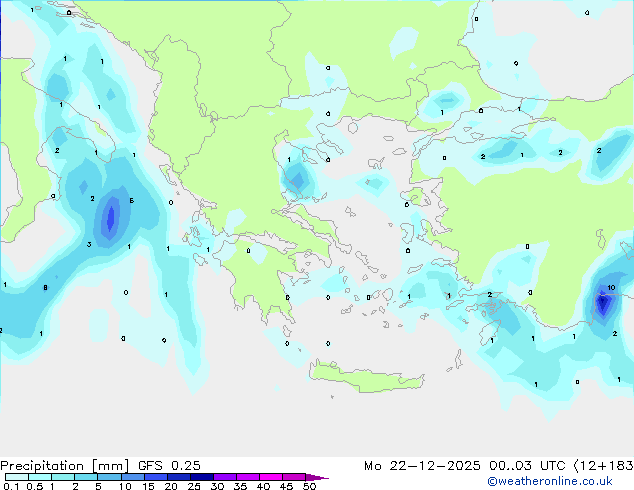Click the dark blue rain core west of Greece
This screenshot has width=634, height=490.
(110, 218)
